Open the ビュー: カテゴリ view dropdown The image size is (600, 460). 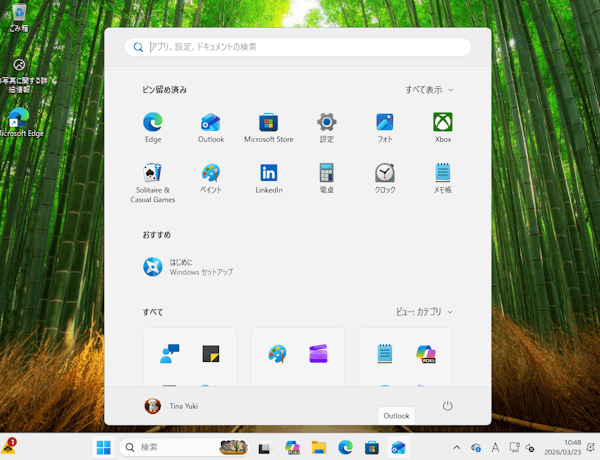[x=424, y=312]
